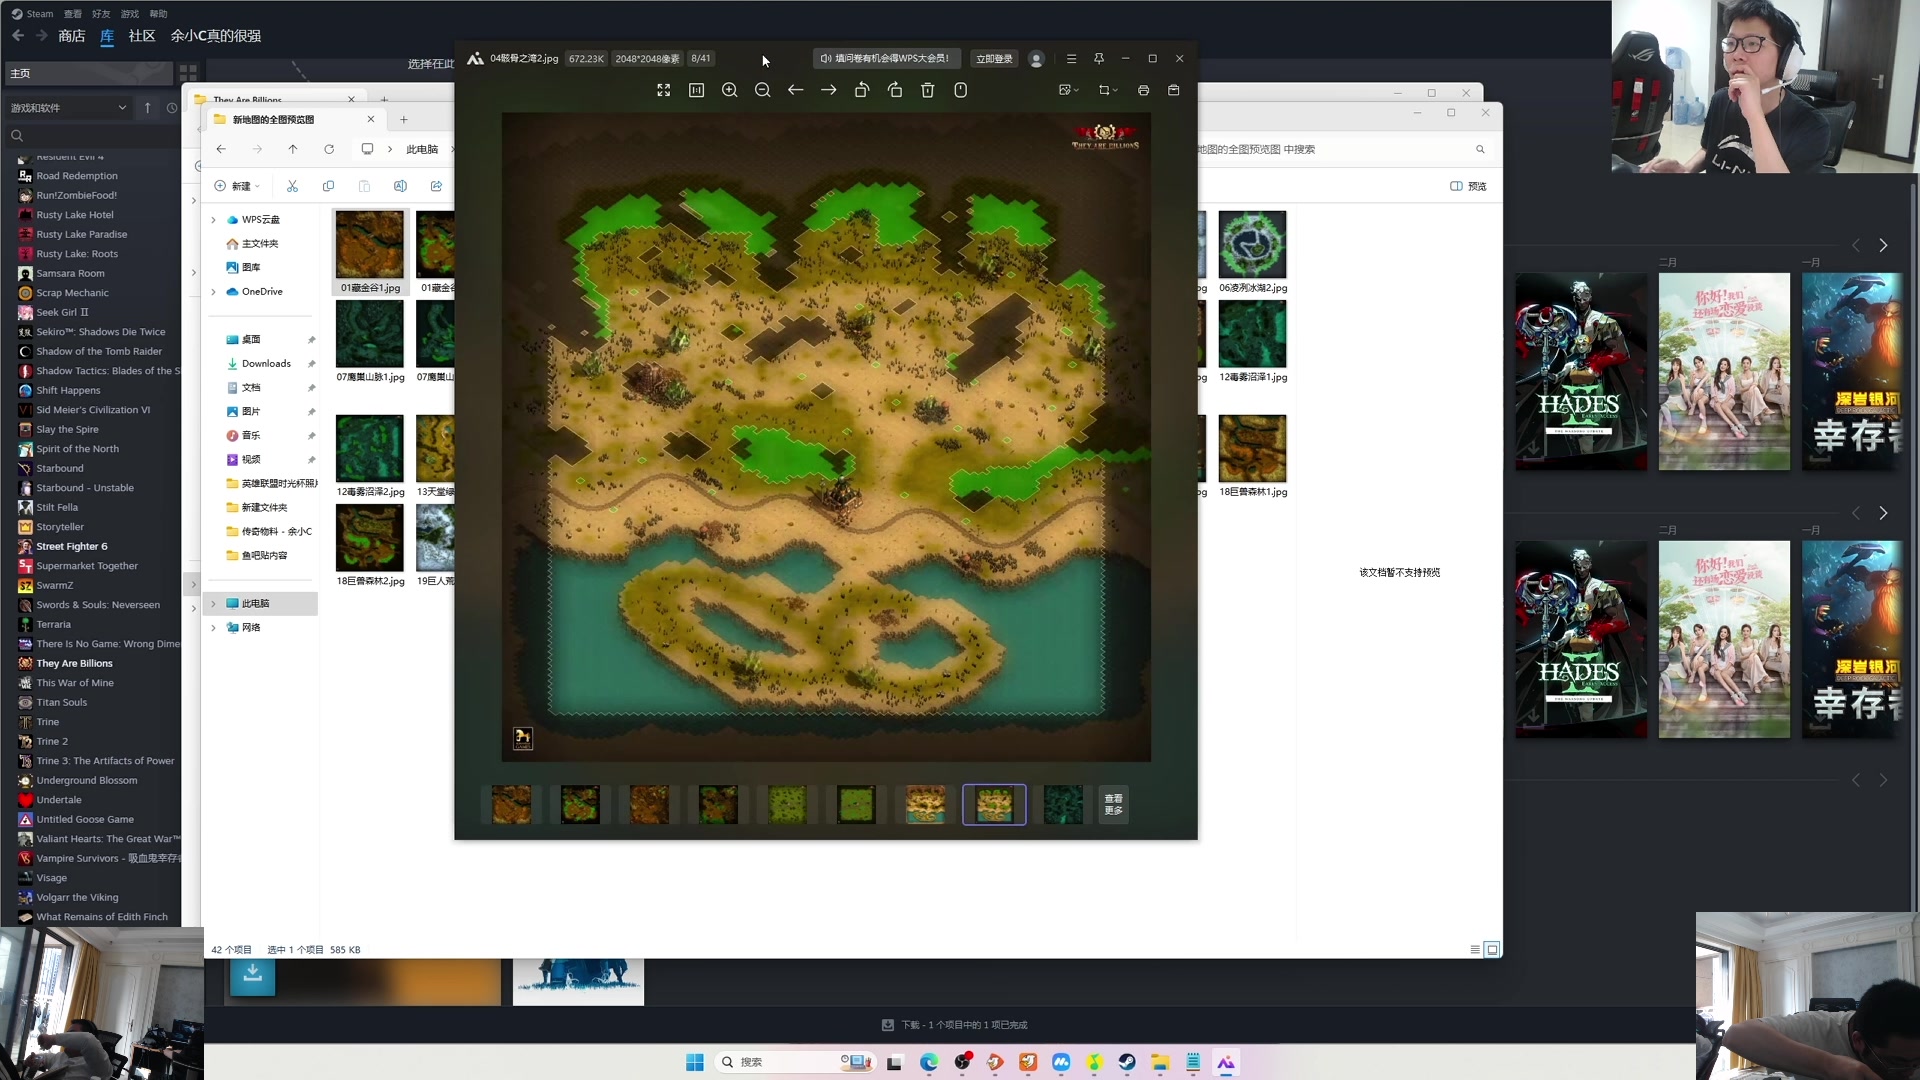Open image edit dropdown in viewer

pos(1069,90)
